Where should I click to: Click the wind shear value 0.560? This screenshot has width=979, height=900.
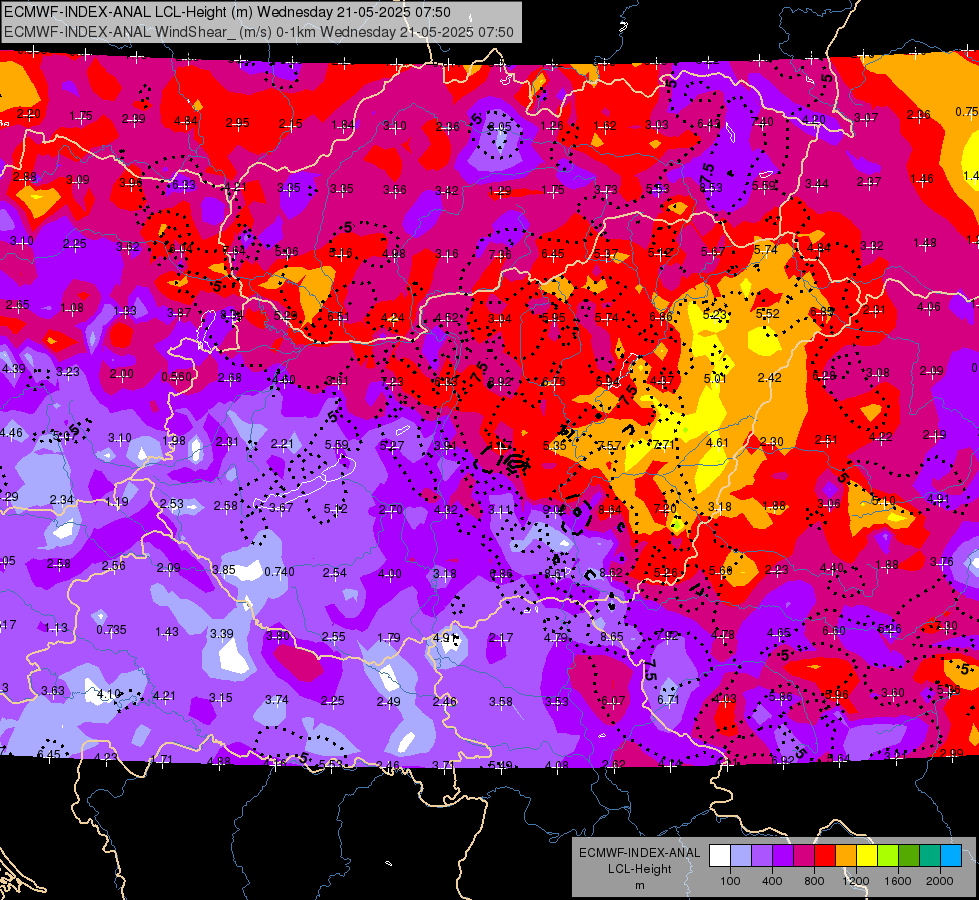point(177,377)
